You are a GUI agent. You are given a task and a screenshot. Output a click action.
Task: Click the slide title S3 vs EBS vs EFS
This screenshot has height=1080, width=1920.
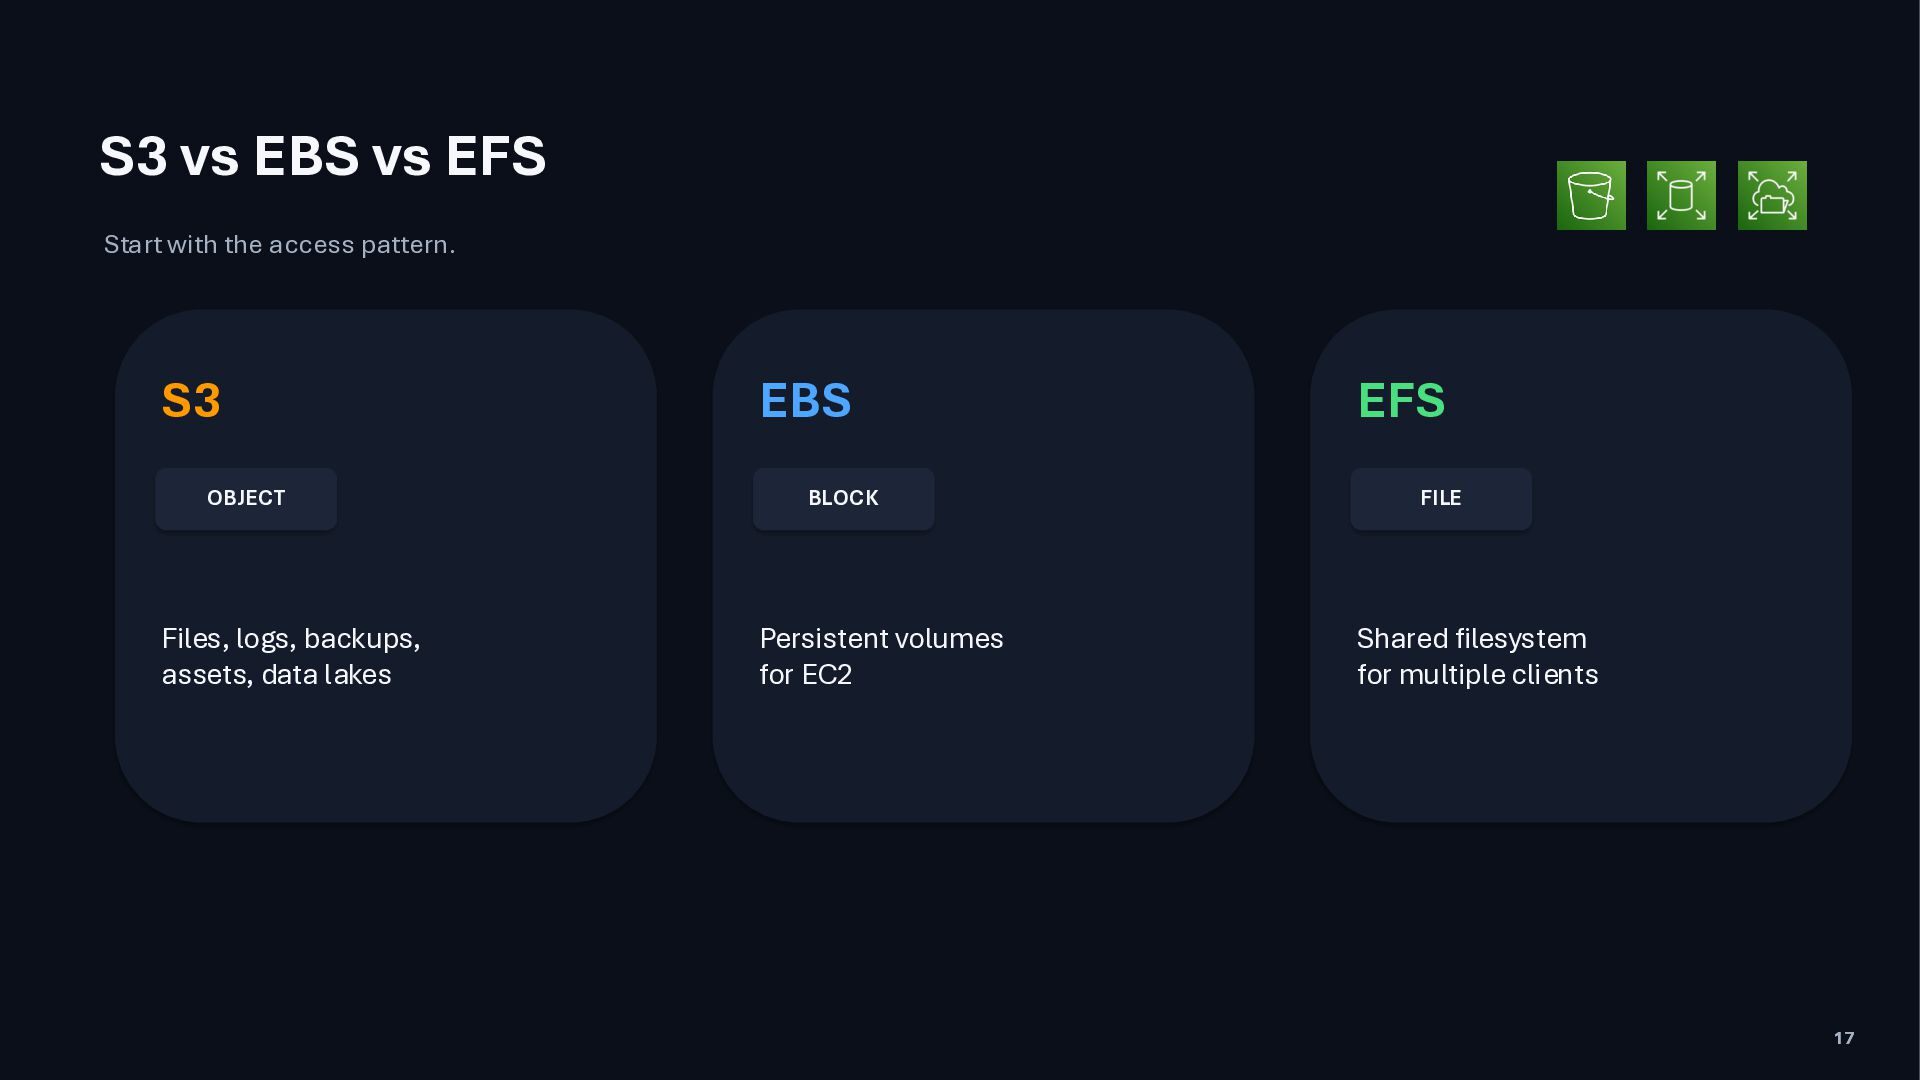click(x=323, y=156)
